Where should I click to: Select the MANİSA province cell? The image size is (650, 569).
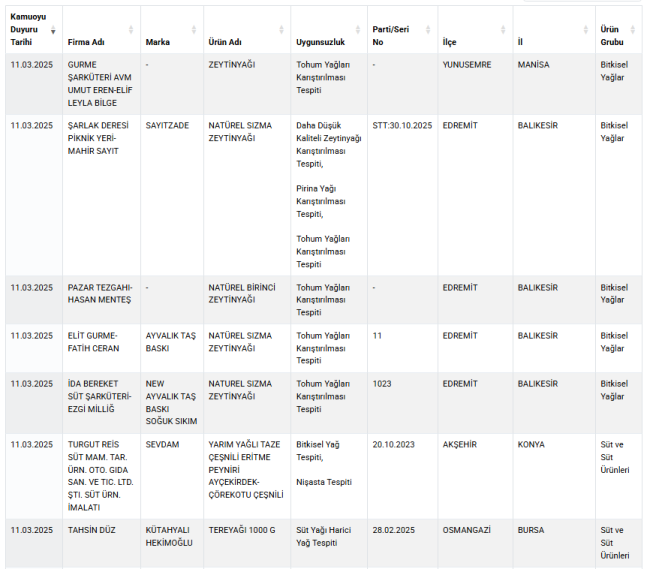[534, 65]
